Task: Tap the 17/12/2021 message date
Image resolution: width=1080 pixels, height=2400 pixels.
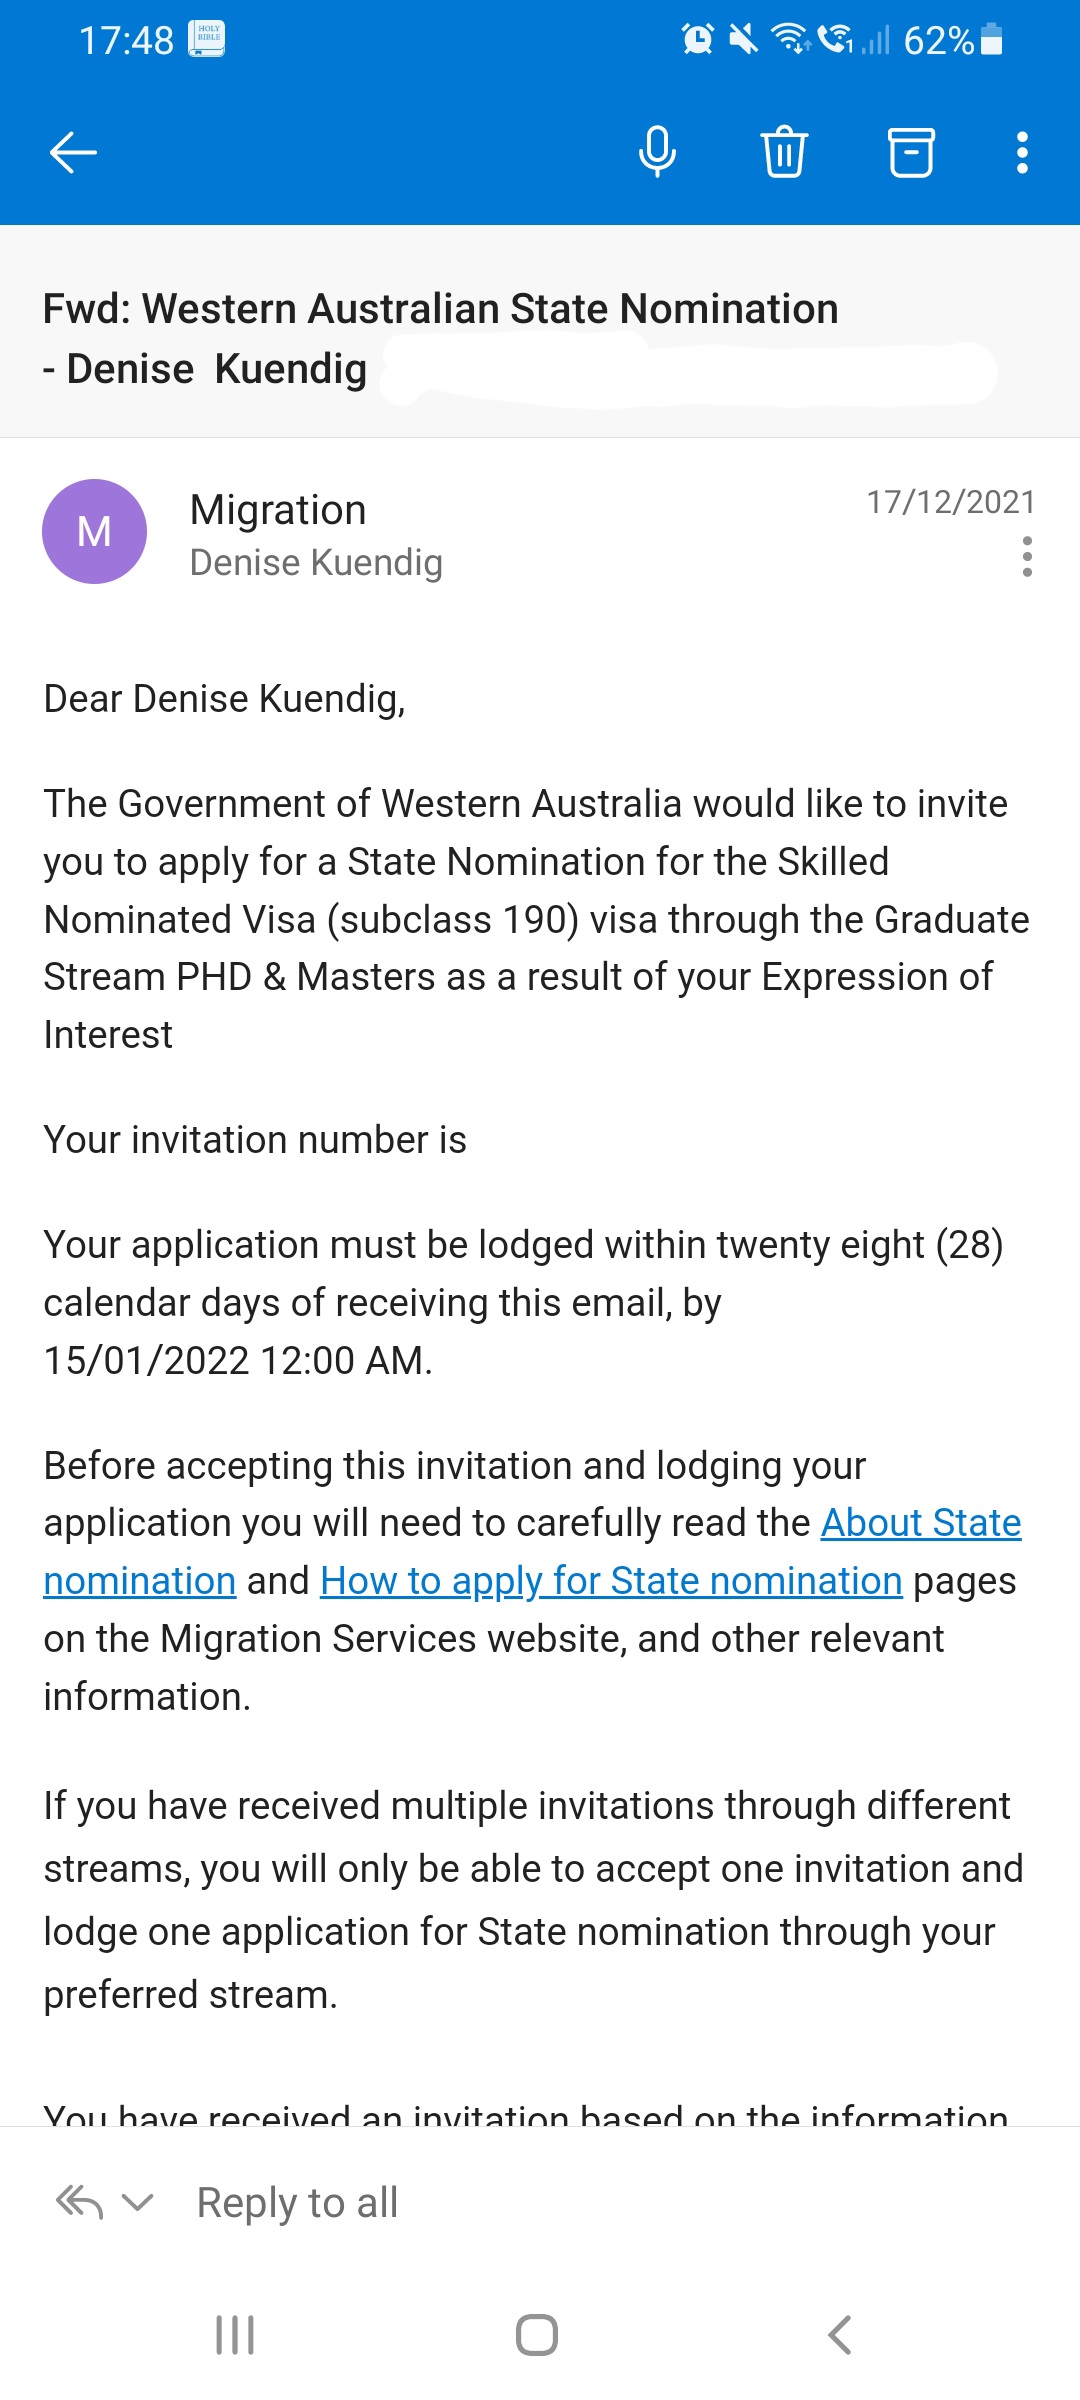Action: click(950, 502)
